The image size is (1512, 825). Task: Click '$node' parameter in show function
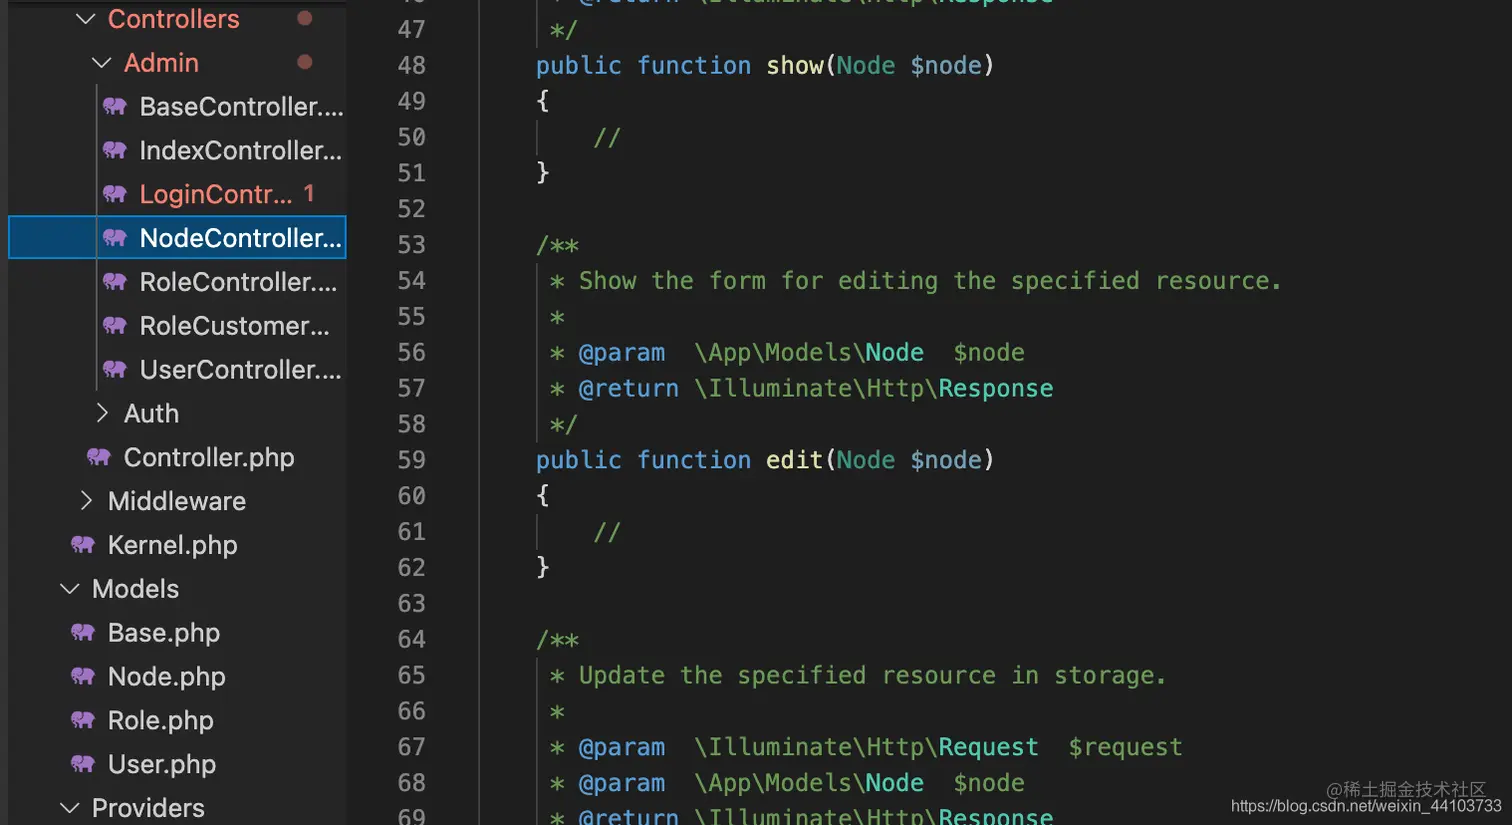click(946, 66)
